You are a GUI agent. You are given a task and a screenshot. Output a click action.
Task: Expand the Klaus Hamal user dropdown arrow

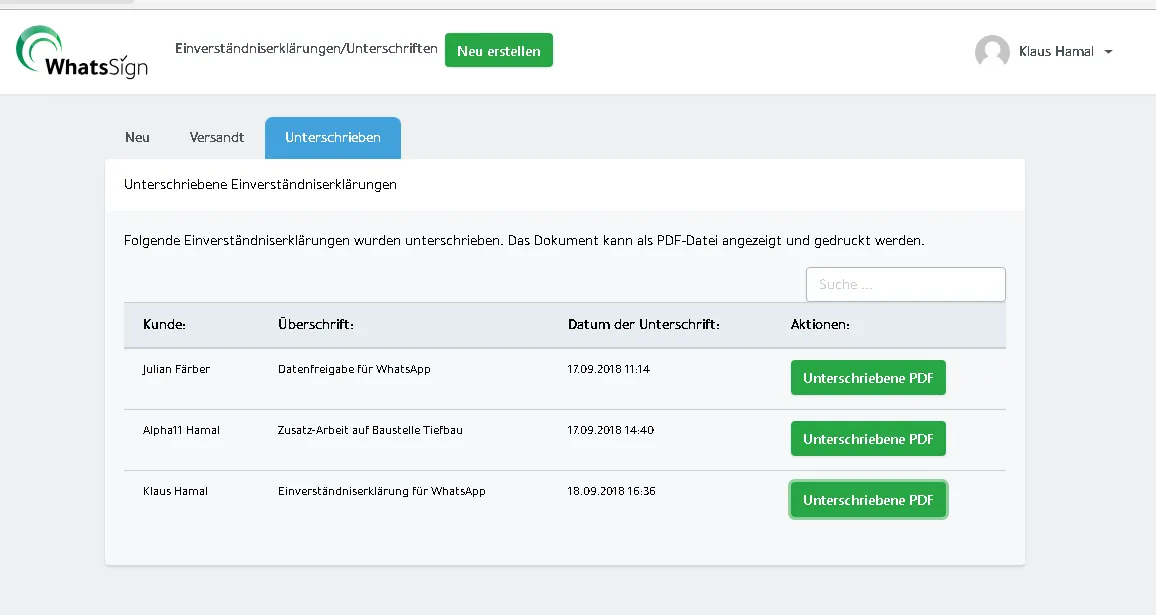[1108, 52]
